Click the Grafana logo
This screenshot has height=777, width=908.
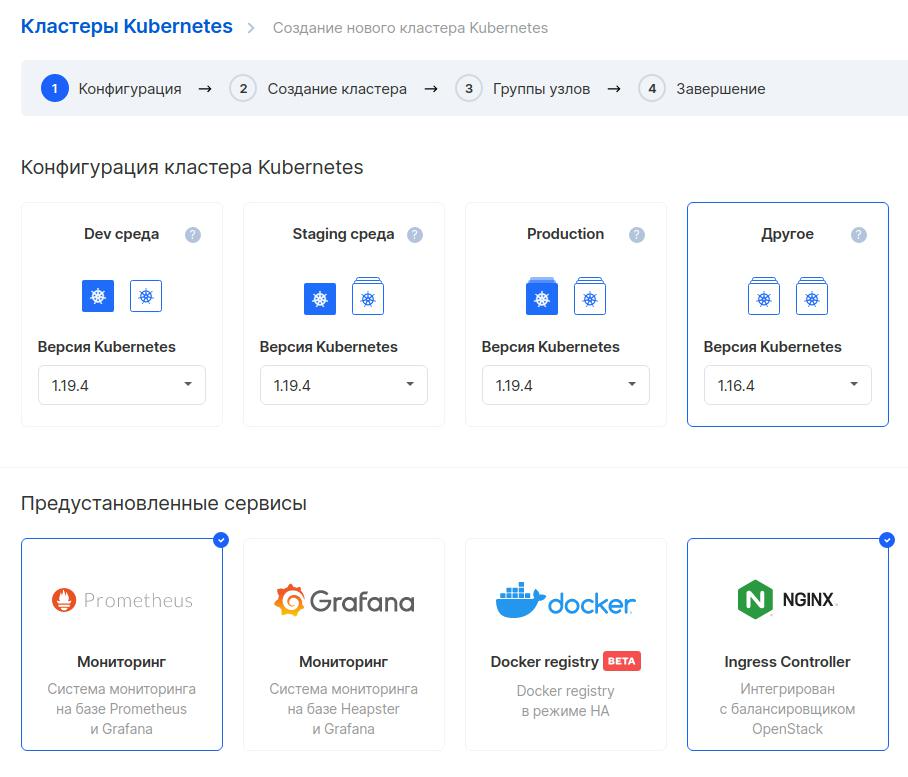click(x=344, y=600)
